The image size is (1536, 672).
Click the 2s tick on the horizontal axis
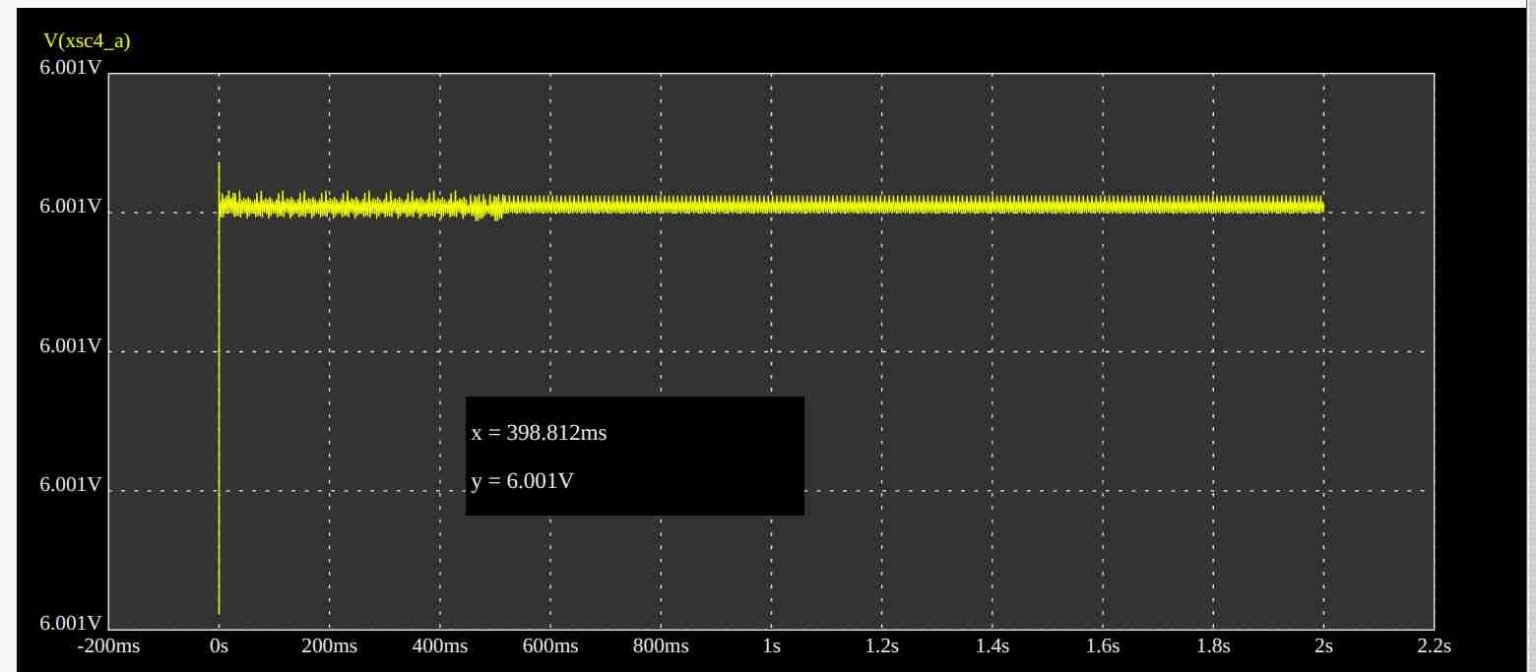(x=1325, y=647)
